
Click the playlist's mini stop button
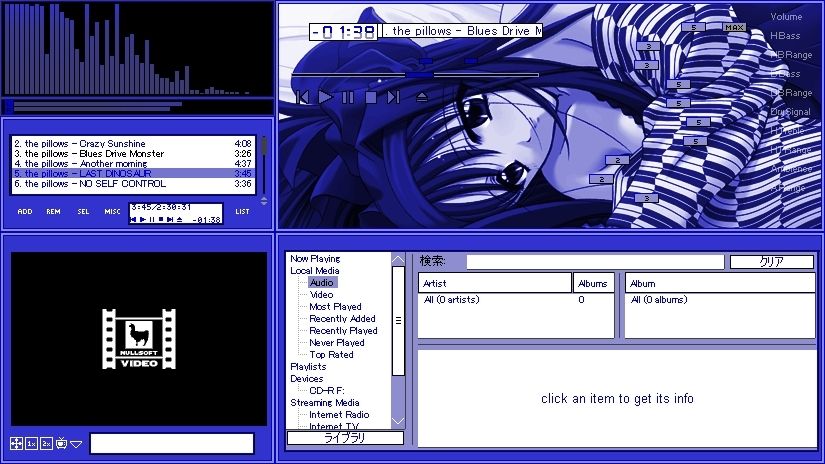pos(161,219)
